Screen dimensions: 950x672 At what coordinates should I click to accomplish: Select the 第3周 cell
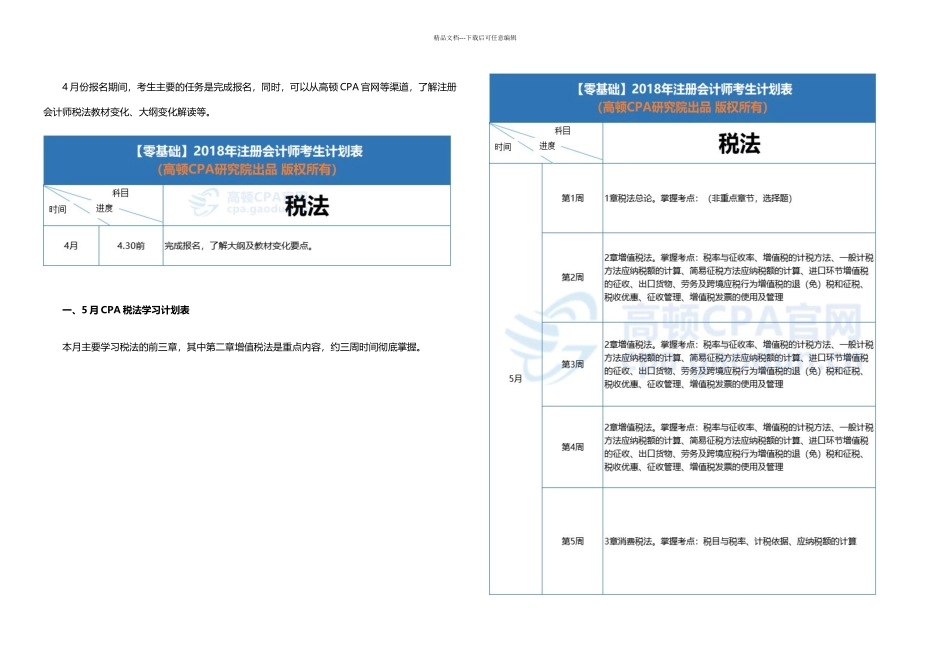[x=573, y=364]
